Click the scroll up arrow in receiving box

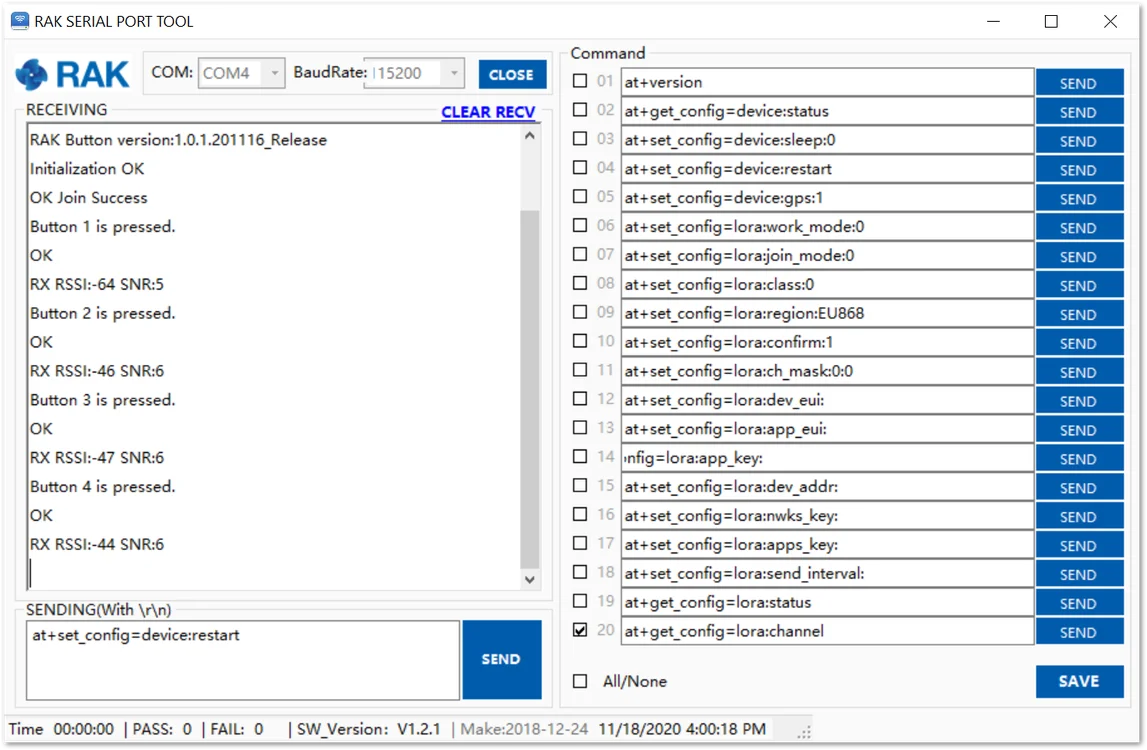[530, 136]
